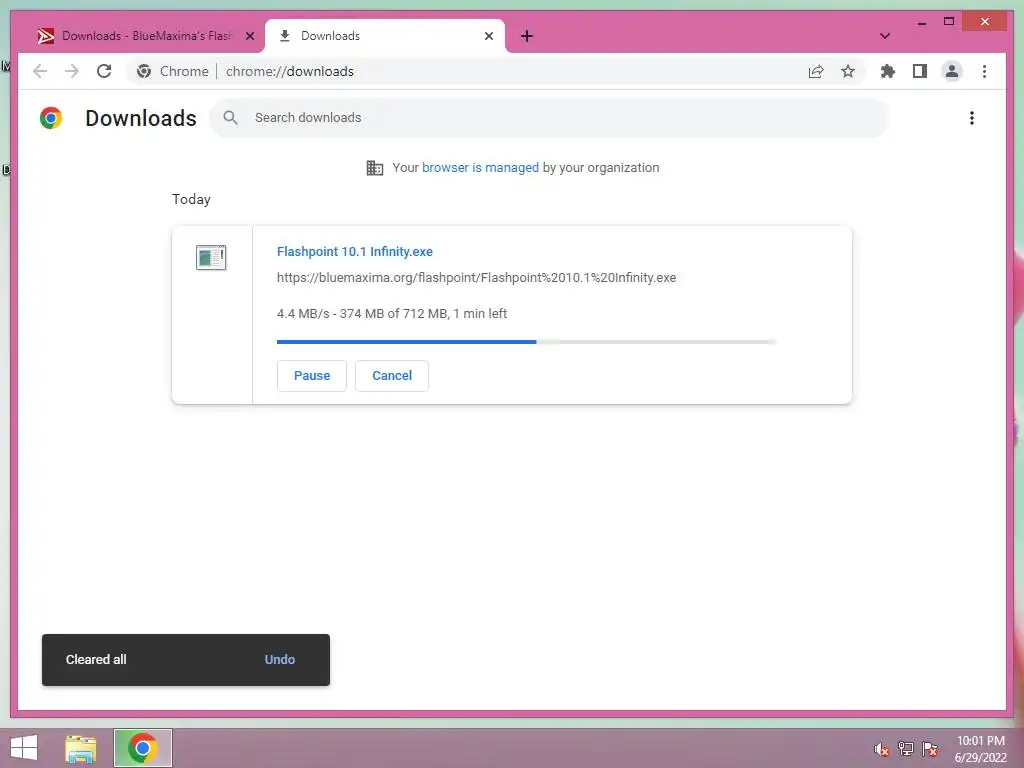Screen dimensions: 1024x768
Task: Close the BlueMaxima Flashpoint tab
Action: pos(249,36)
